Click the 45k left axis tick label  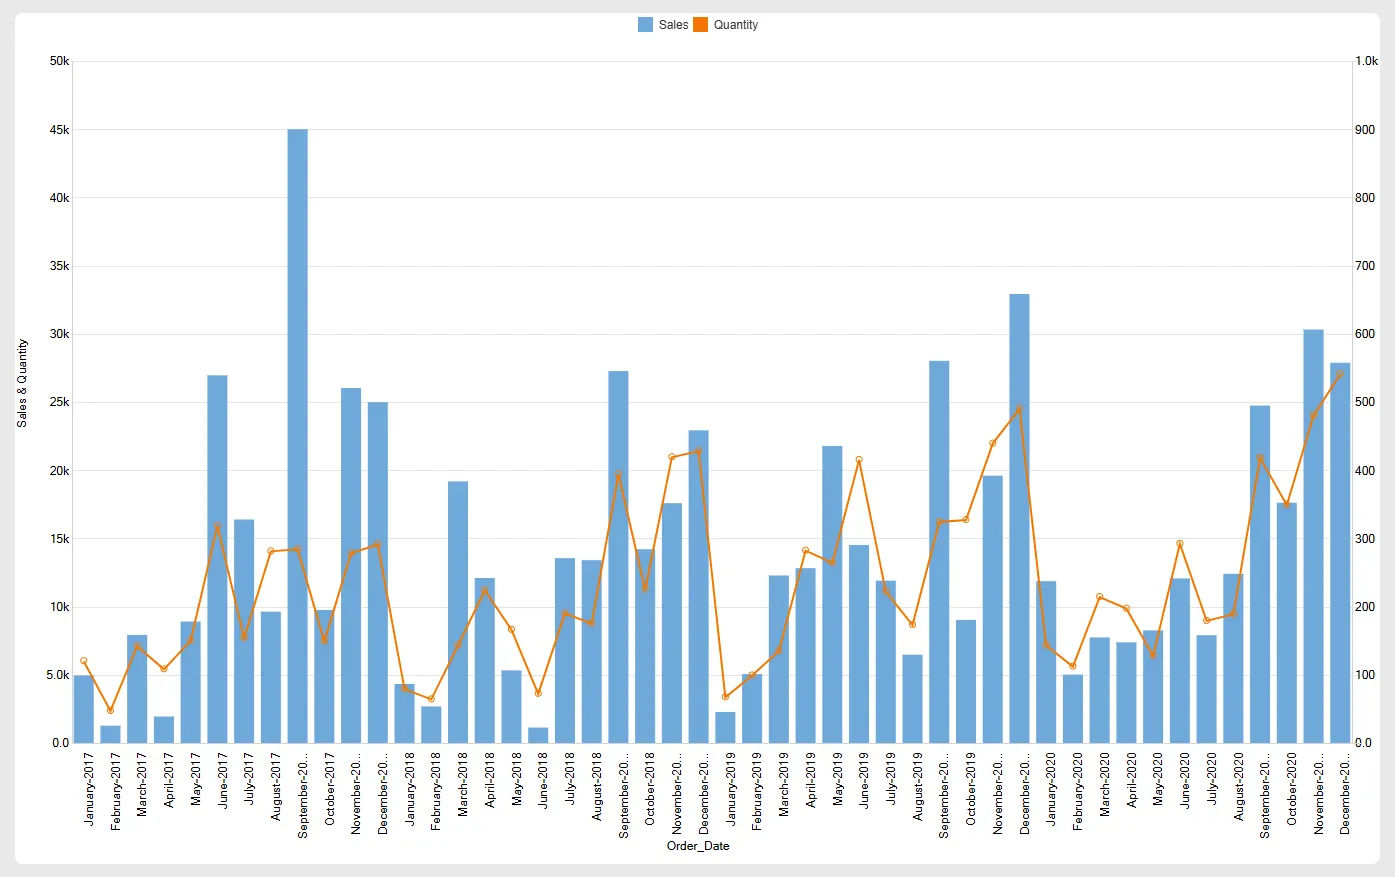(59, 130)
